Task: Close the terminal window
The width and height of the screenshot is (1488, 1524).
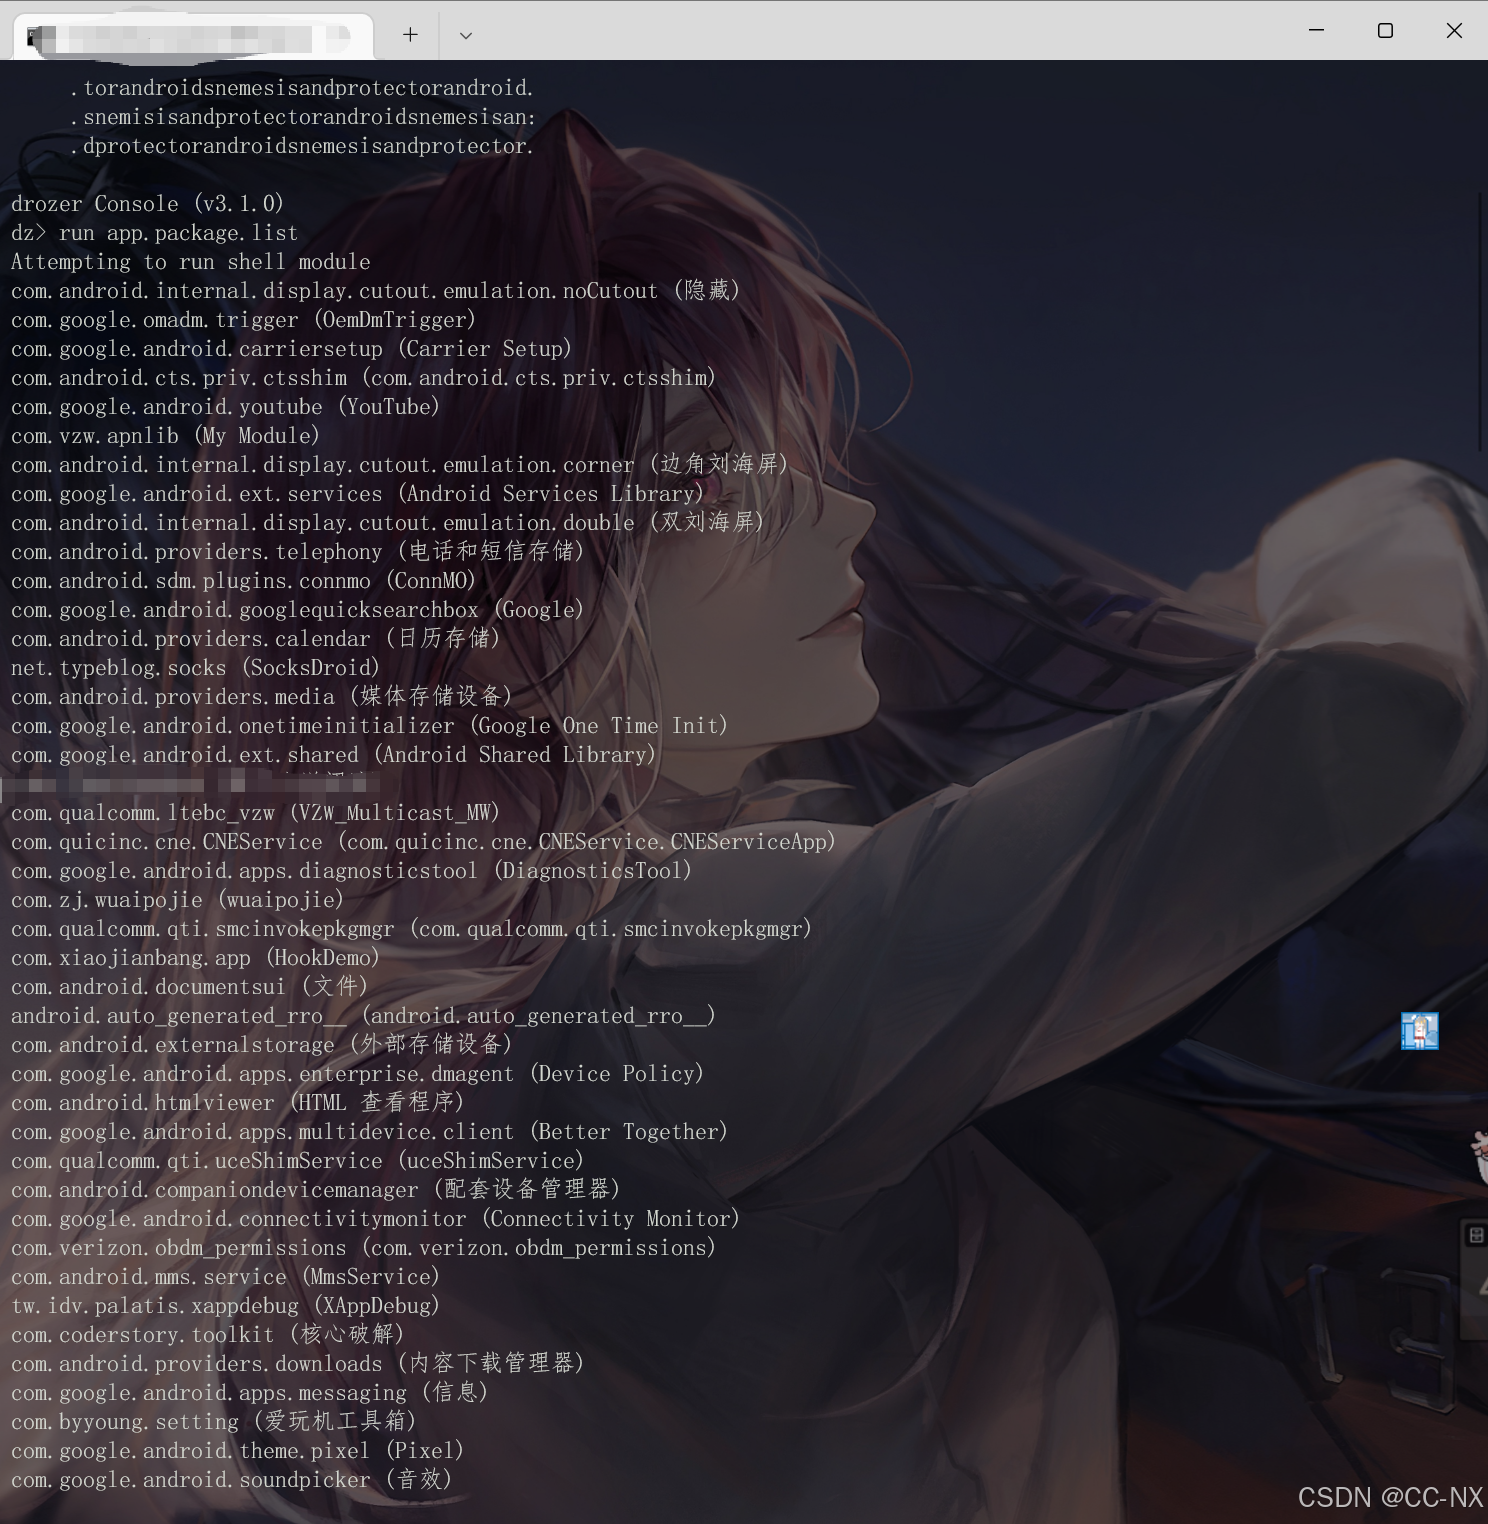Action: point(1454,30)
